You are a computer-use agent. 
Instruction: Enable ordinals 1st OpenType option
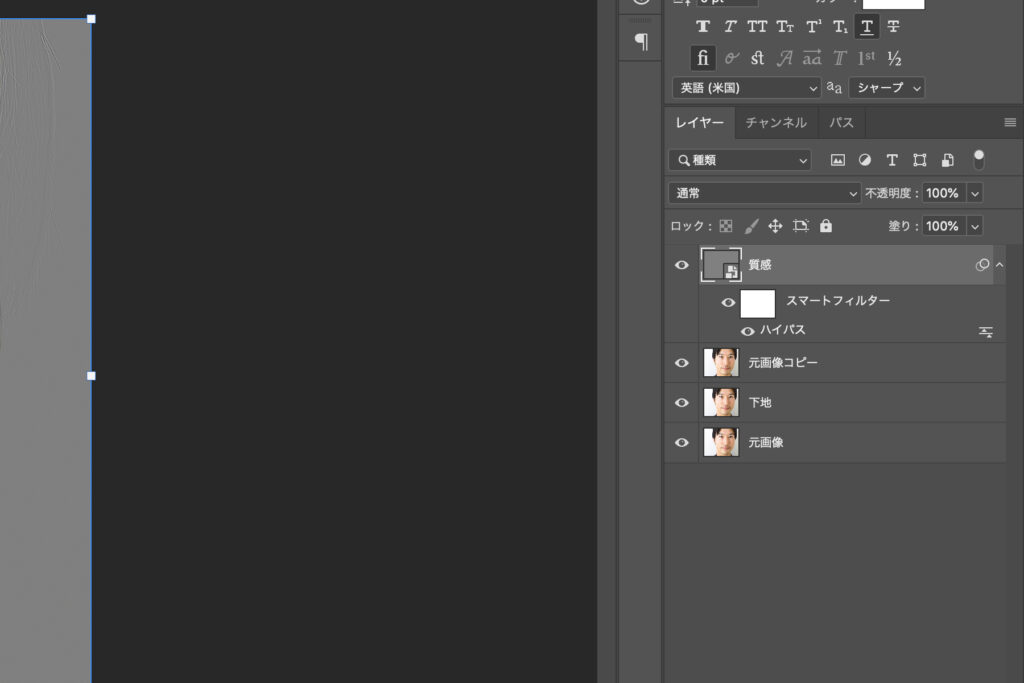click(x=867, y=58)
